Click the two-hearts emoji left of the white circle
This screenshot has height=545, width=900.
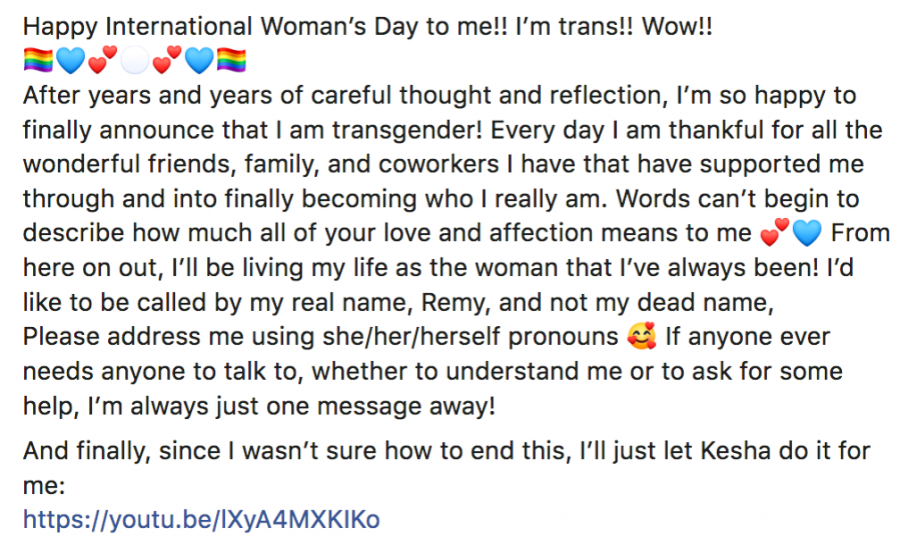(x=103, y=60)
